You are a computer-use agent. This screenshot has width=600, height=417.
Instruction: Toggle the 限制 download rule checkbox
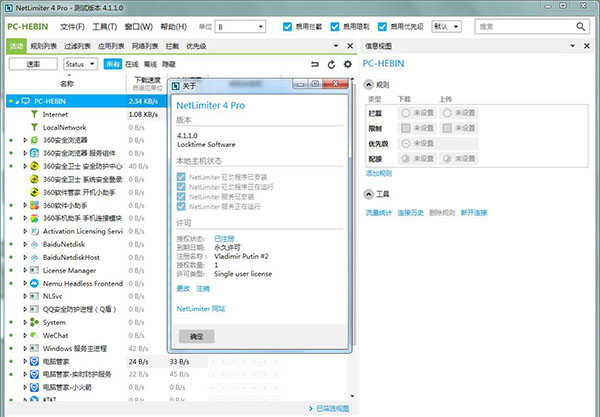click(x=406, y=128)
